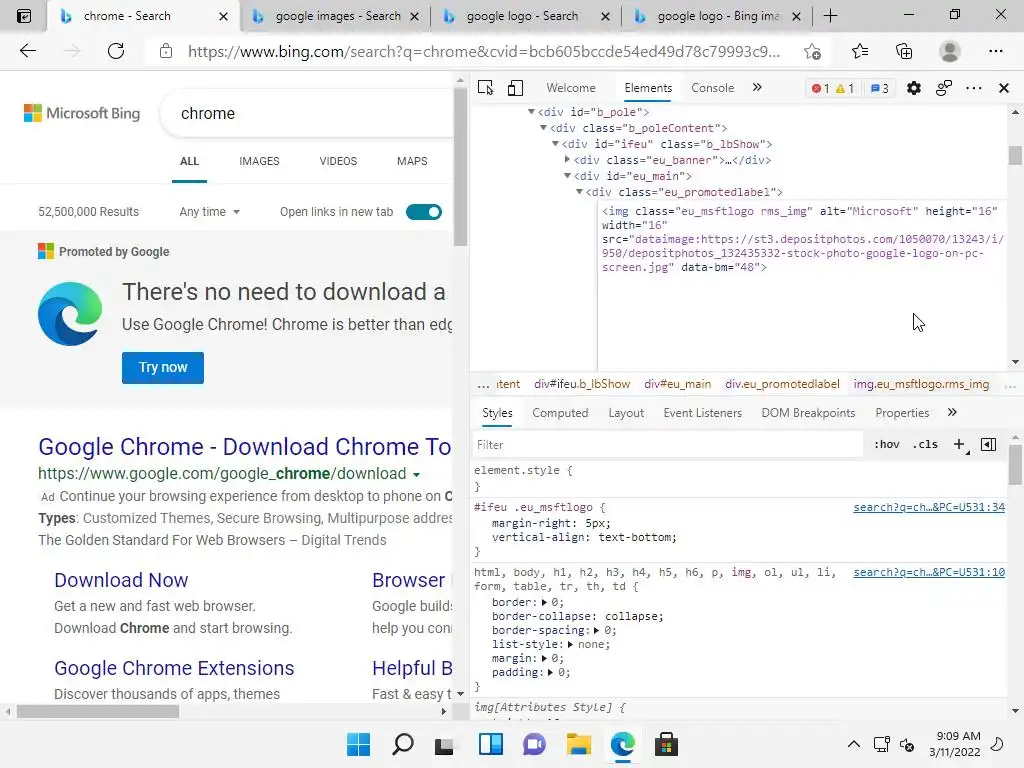Expand the border property triangle

click(544, 602)
